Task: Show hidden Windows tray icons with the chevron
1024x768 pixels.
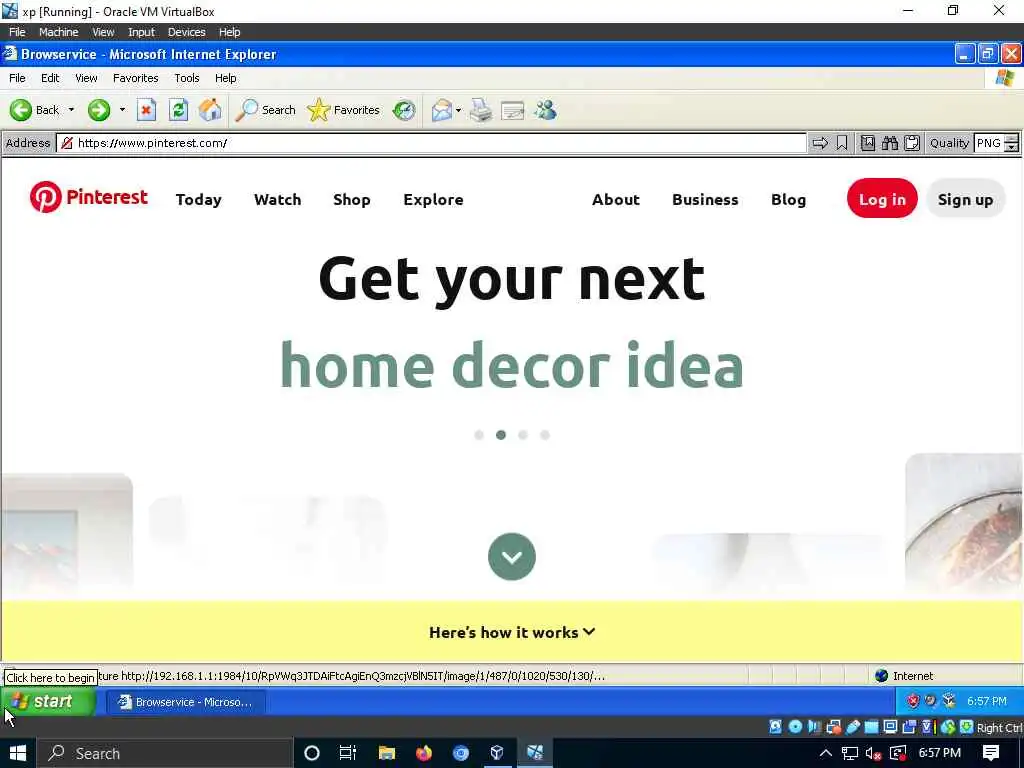Action: click(825, 753)
